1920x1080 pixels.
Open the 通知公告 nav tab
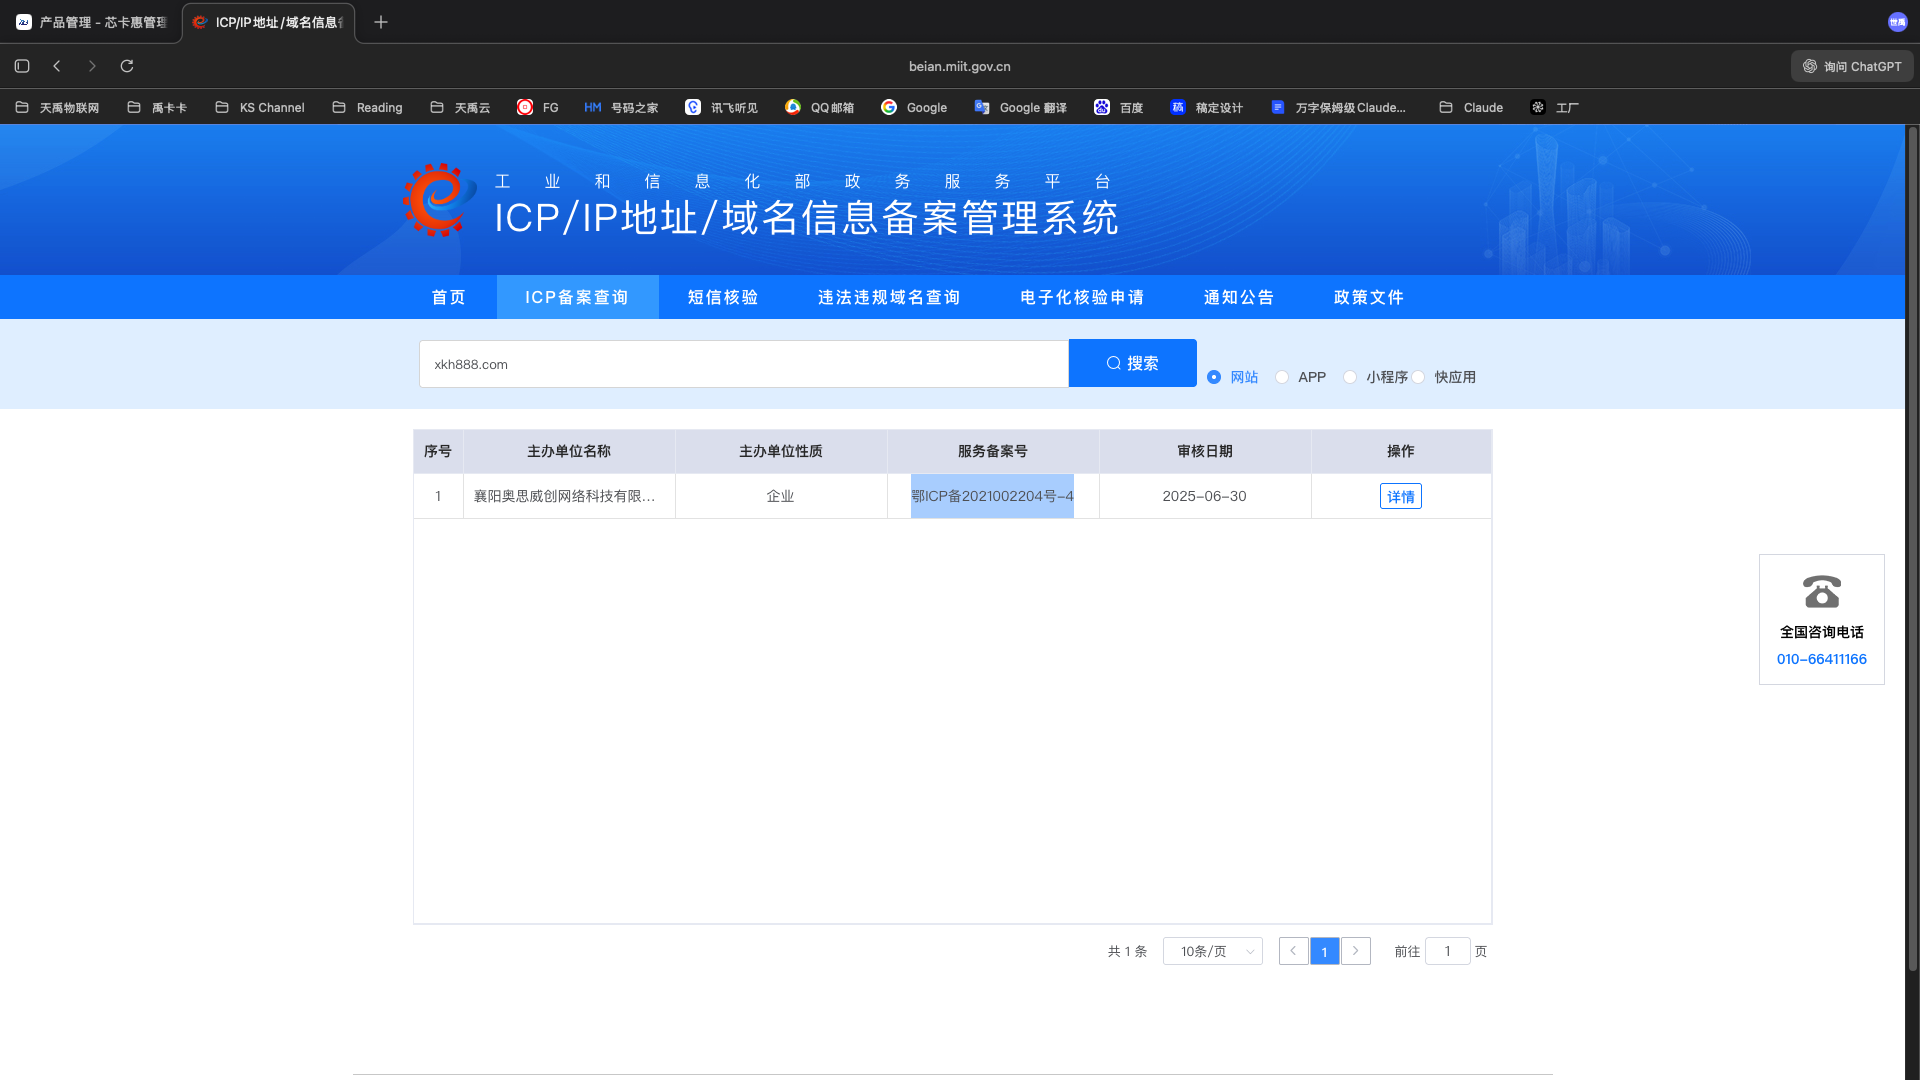pos(1238,297)
